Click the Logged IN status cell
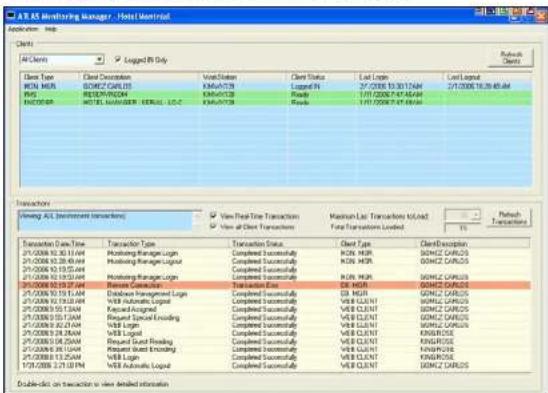This screenshot has width=548, height=393. coord(305,86)
